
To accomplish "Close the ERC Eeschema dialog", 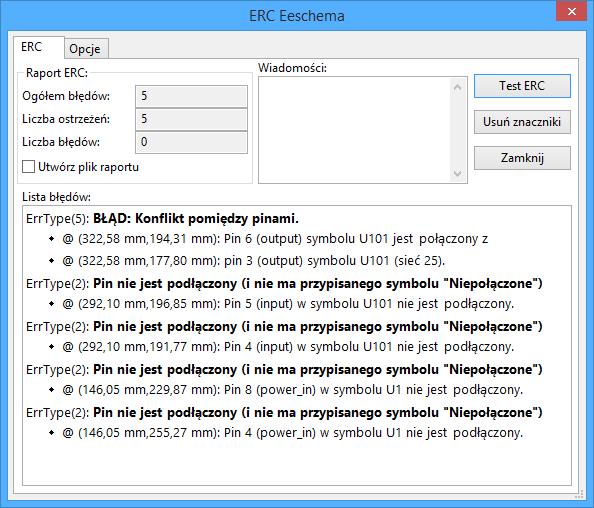I will click(572, 11).
